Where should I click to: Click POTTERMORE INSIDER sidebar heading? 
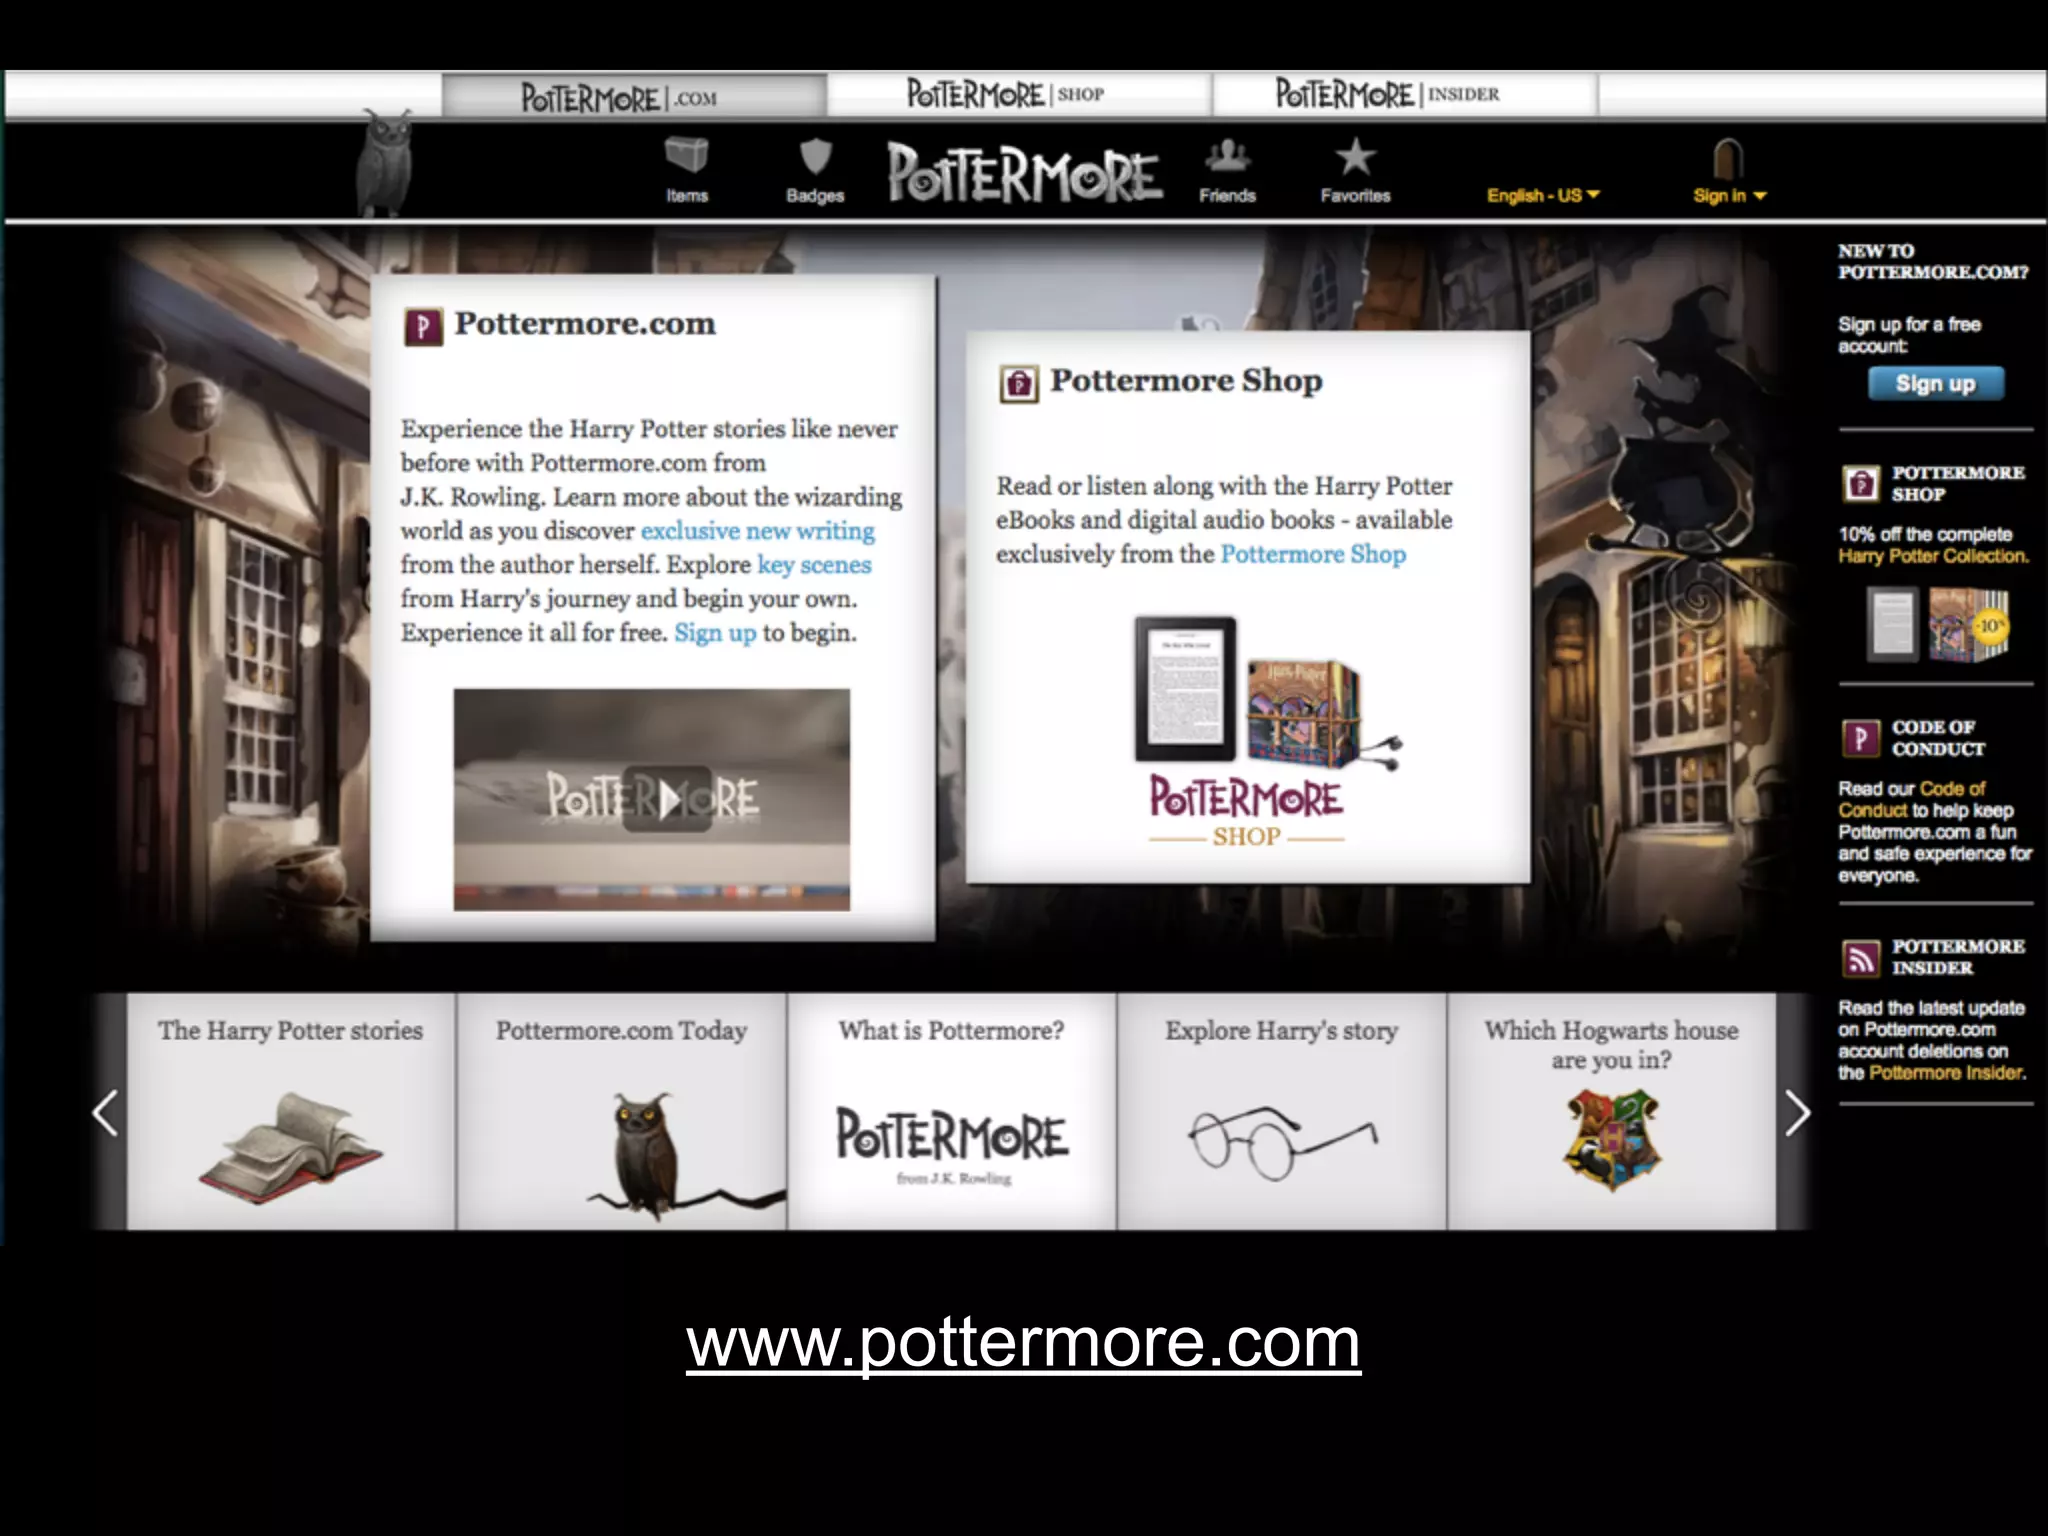pyautogui.click(x=1958, y=957)
